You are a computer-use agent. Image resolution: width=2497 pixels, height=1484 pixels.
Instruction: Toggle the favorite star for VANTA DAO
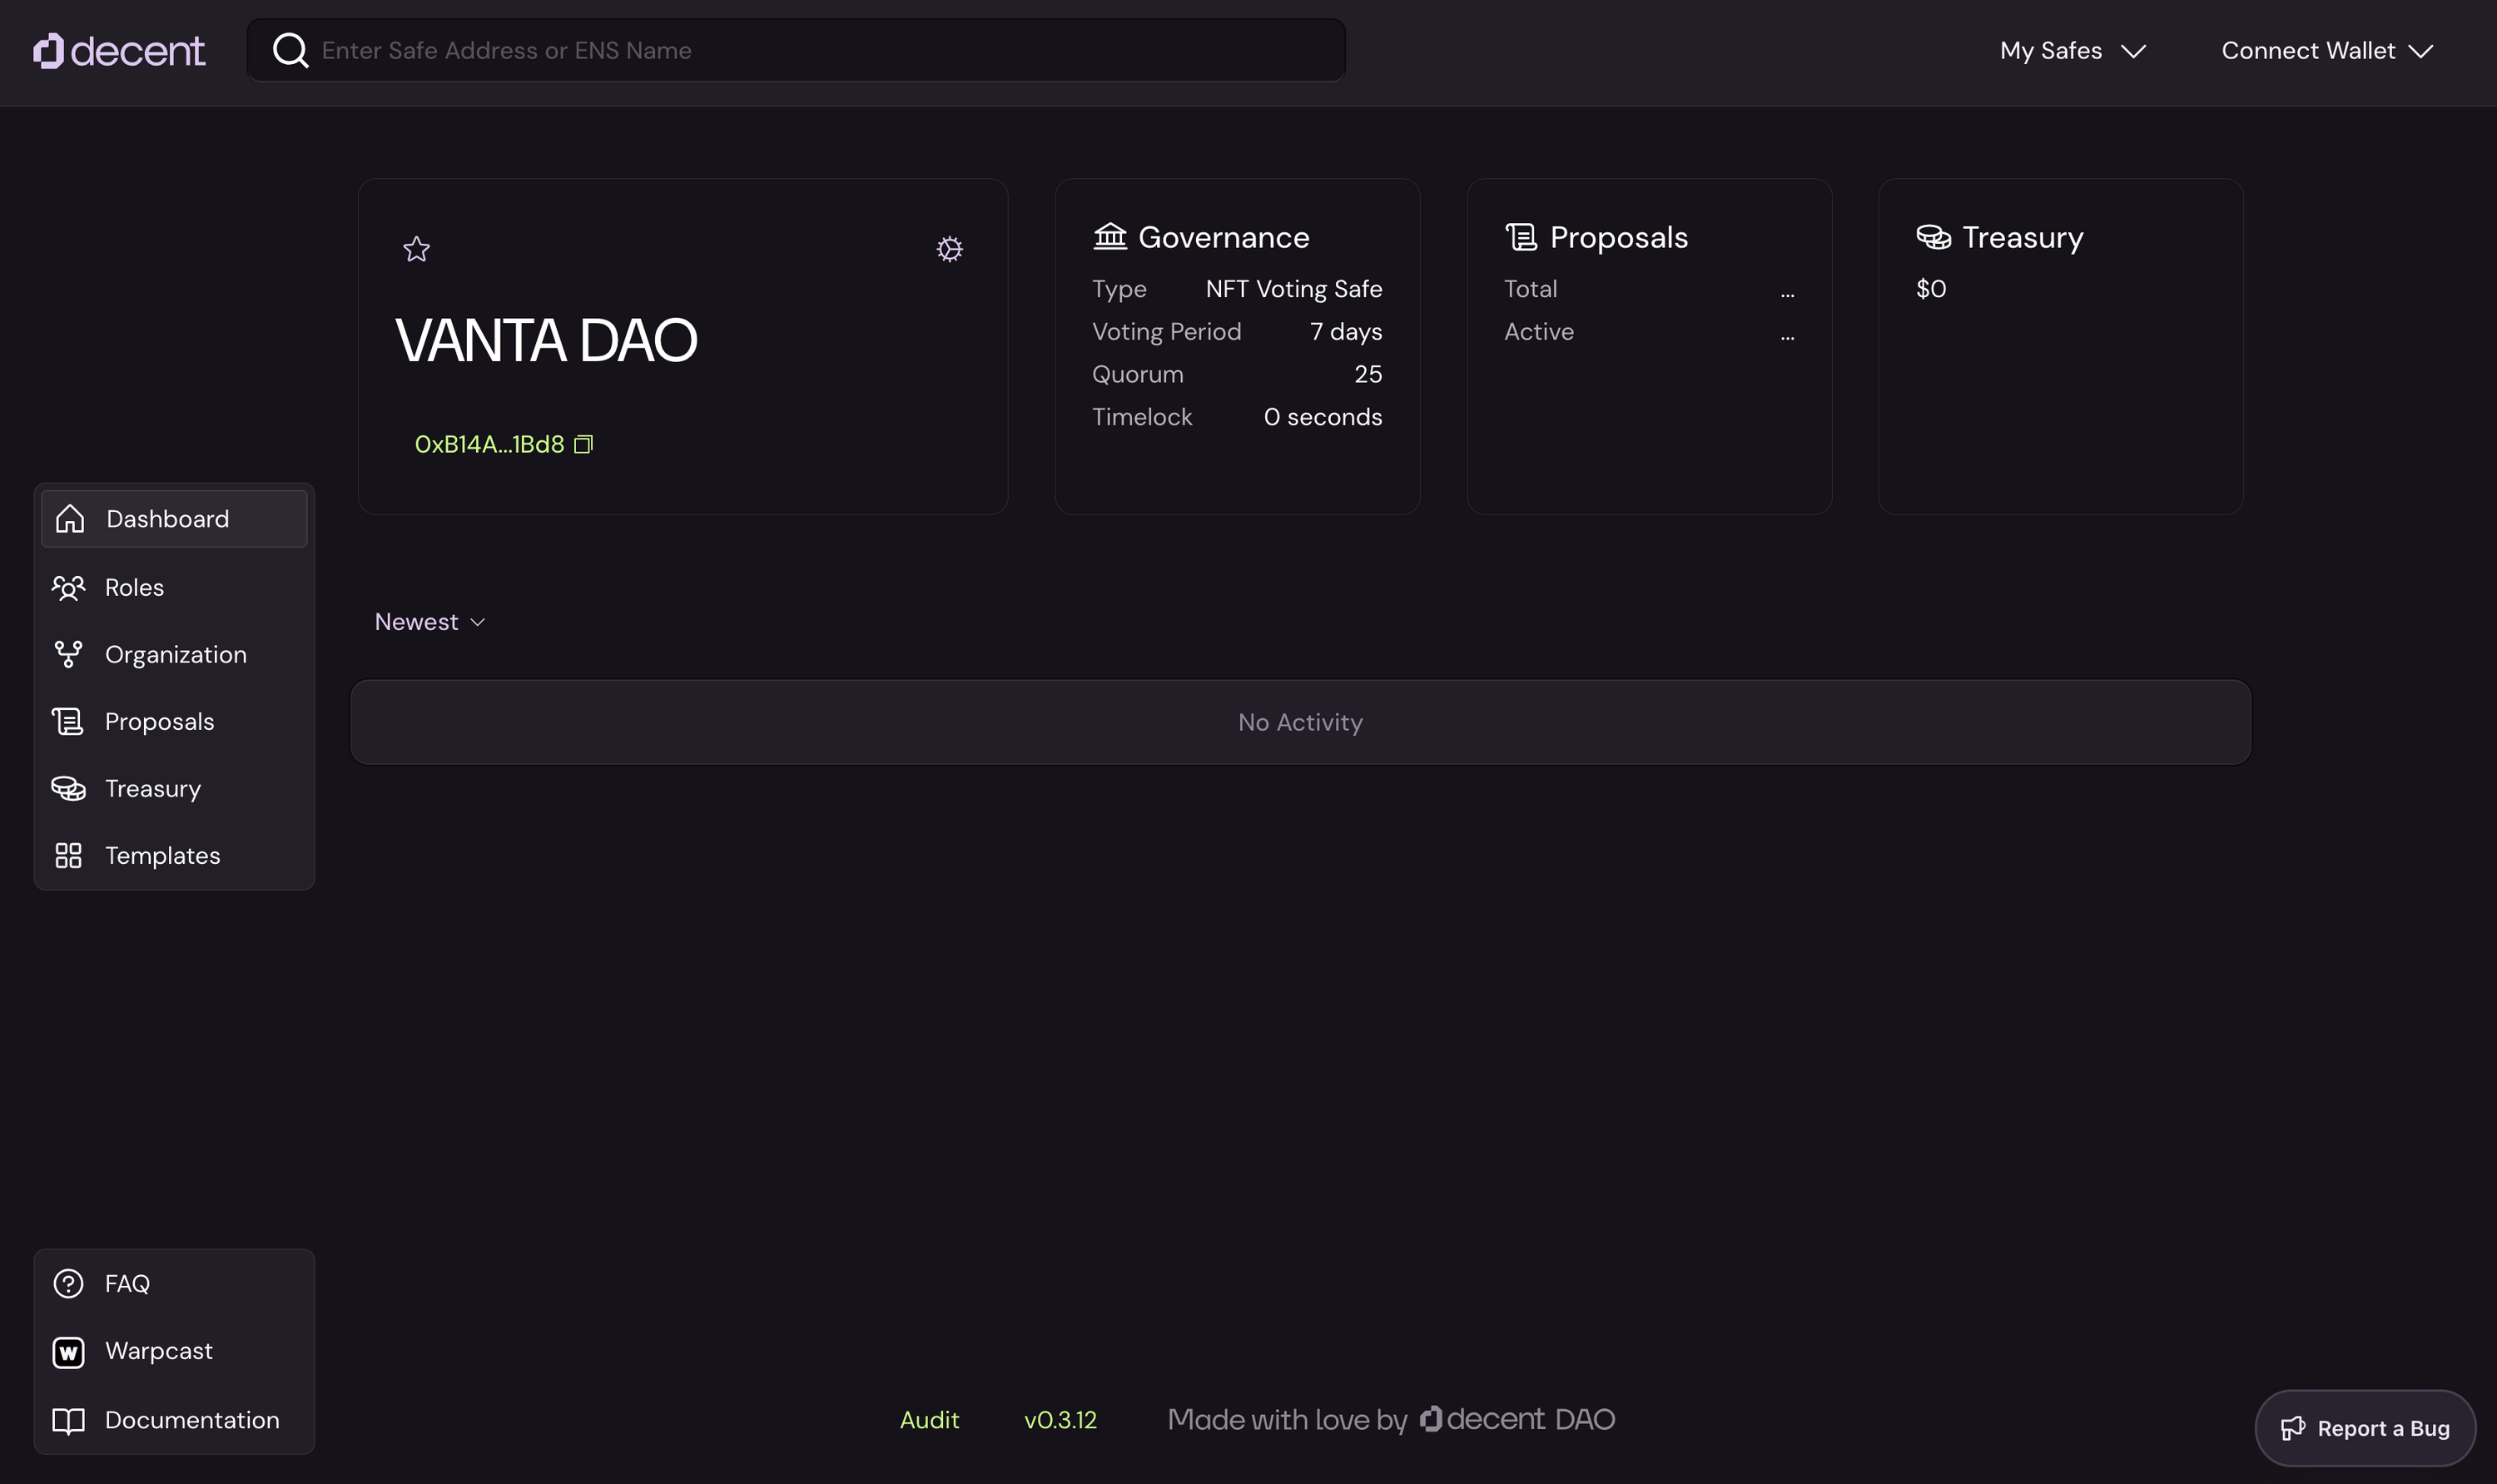(416, 249)
